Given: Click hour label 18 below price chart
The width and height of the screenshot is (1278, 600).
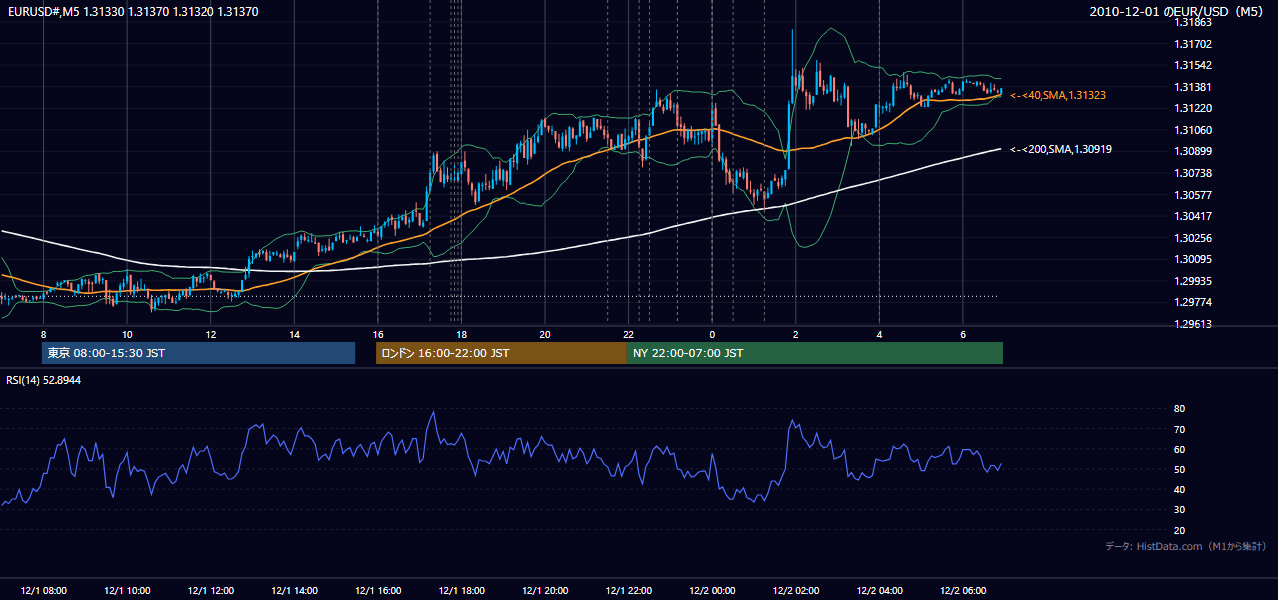Looking at the screenshot, I should [x=461, y=334].
